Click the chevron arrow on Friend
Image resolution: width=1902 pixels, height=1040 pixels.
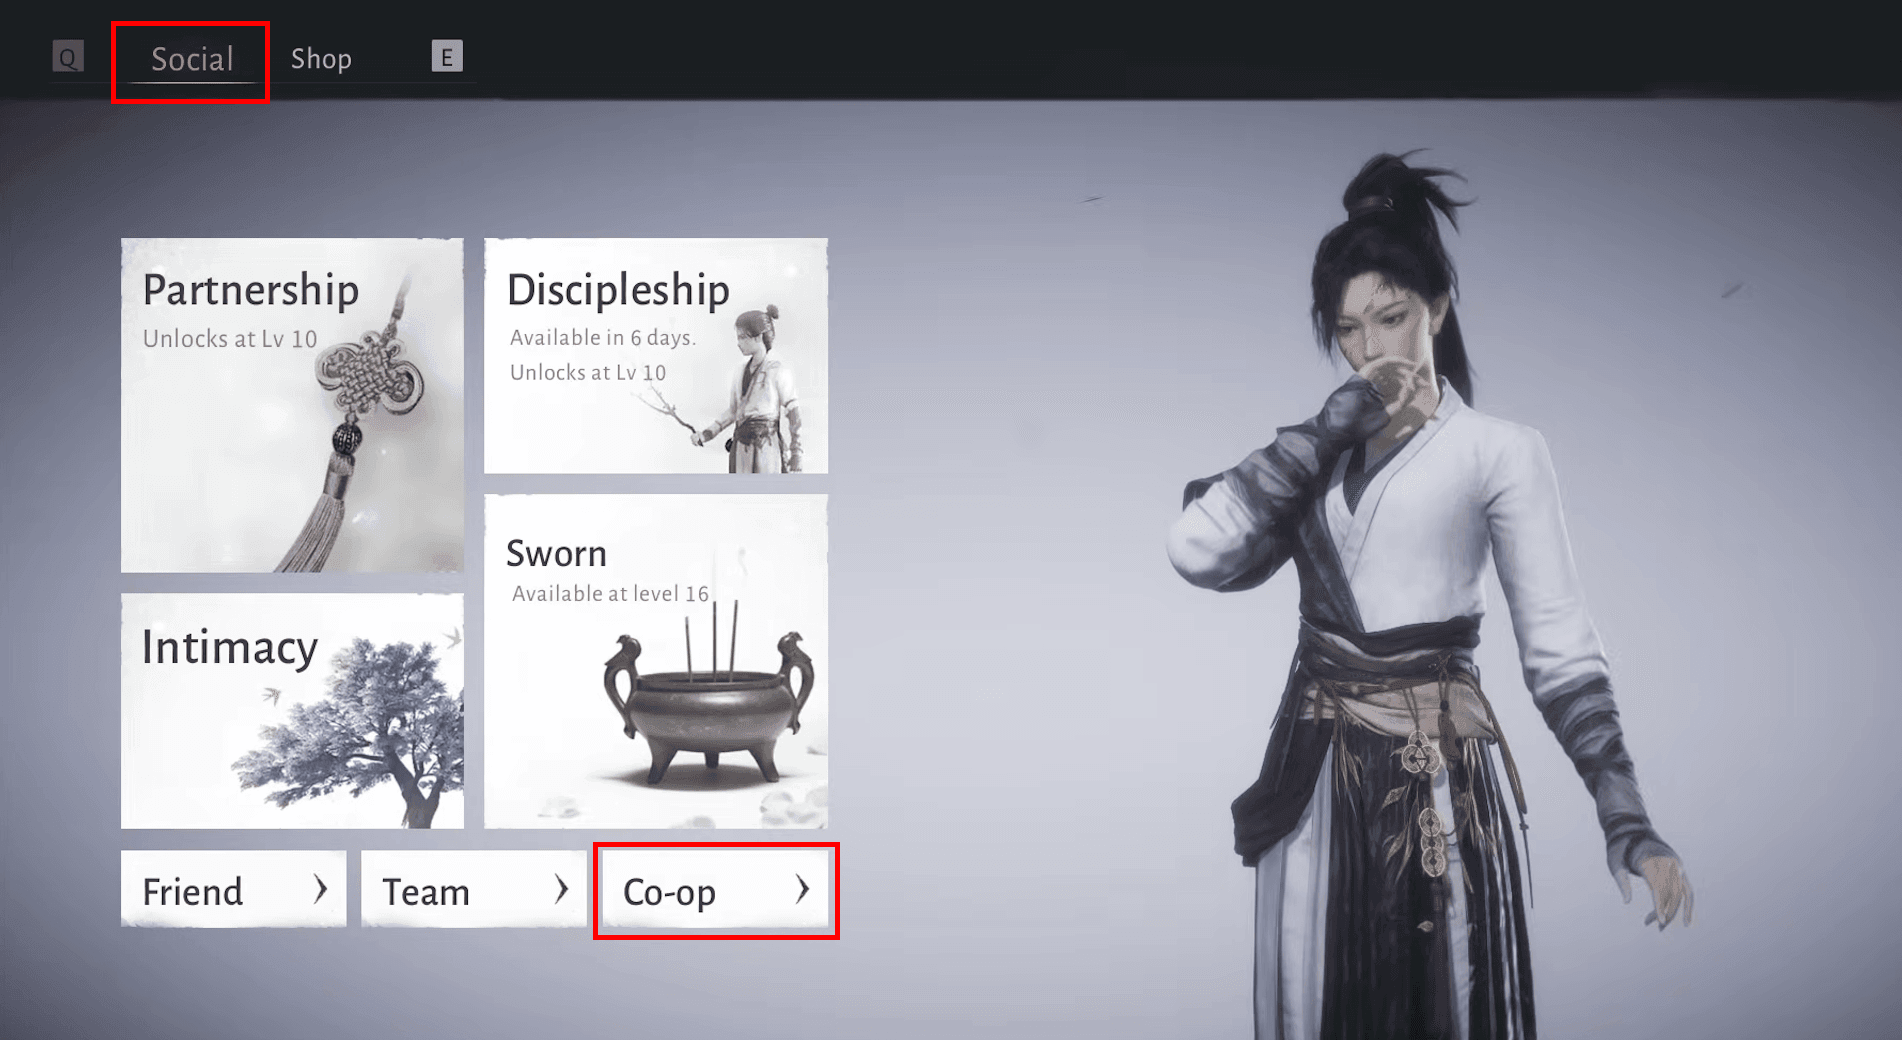click(x=320, y=889)
